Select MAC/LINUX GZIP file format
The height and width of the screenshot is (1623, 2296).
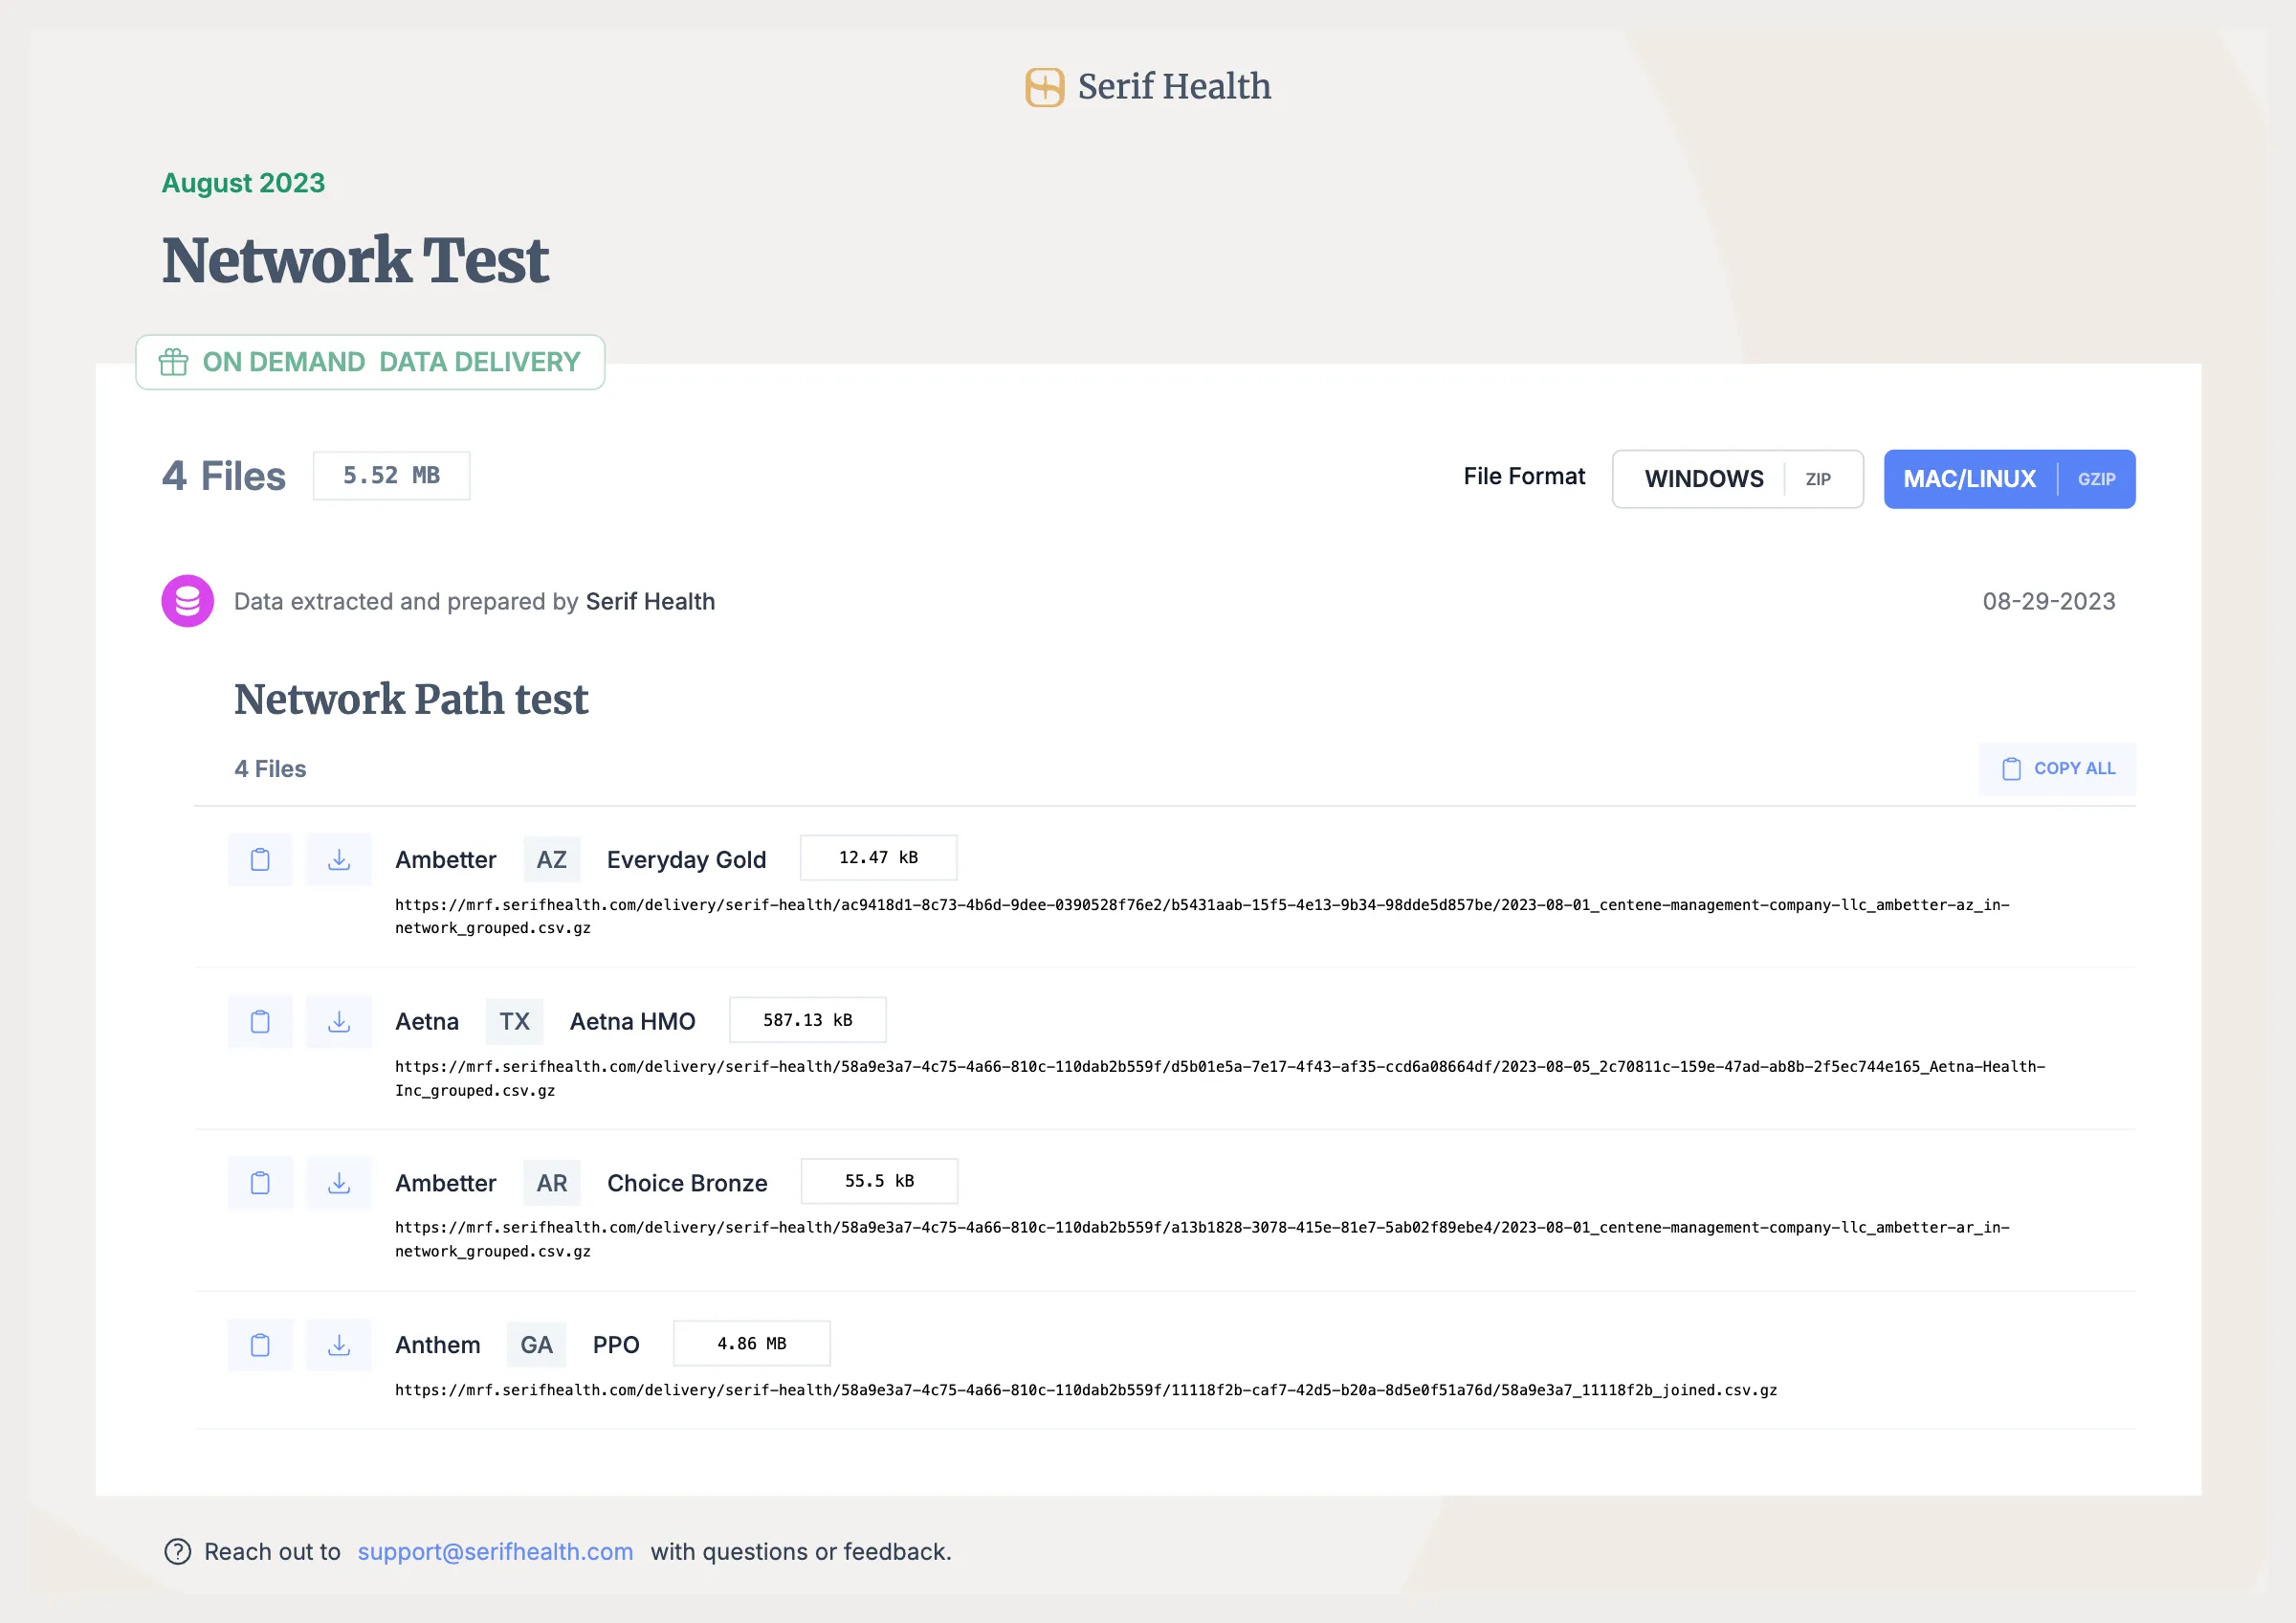click(2009, 479)
